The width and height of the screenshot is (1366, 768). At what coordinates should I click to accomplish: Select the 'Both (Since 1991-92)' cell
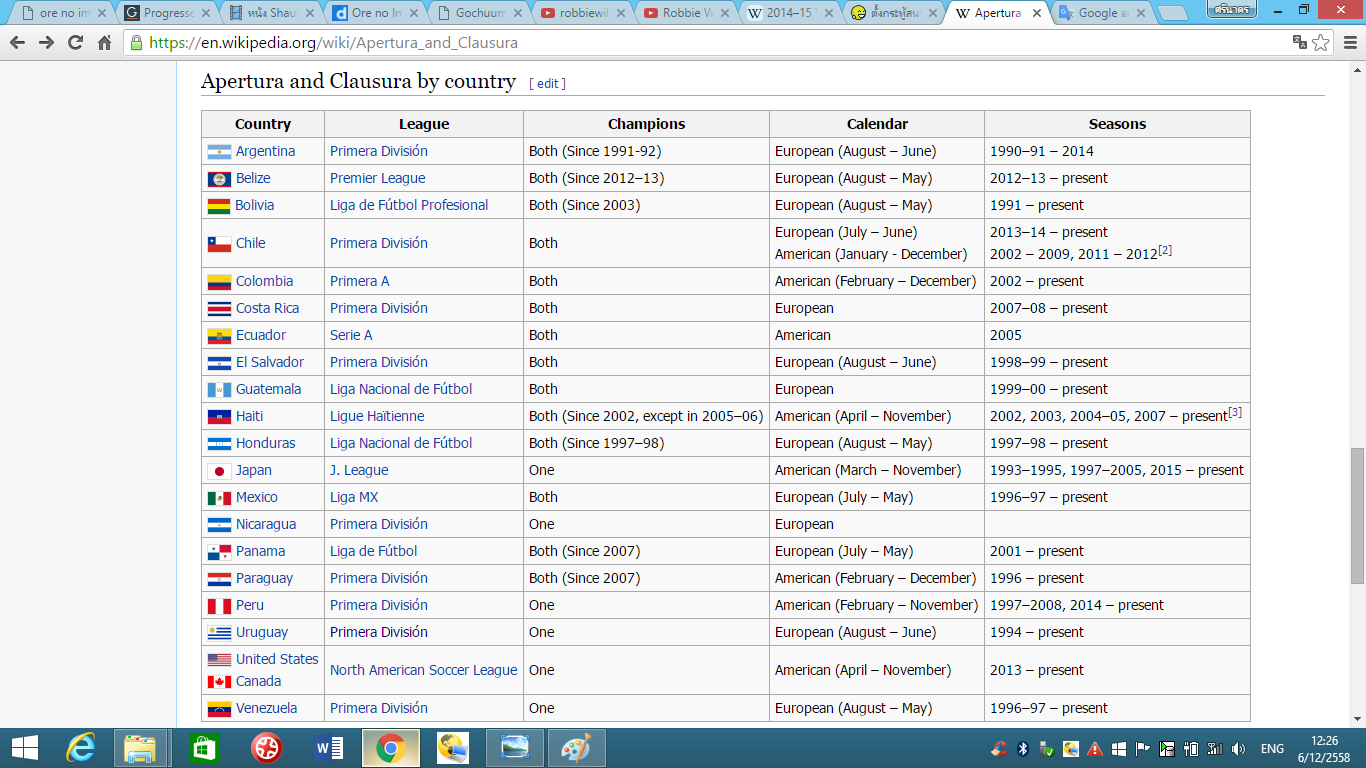click(x=646, y=152)
